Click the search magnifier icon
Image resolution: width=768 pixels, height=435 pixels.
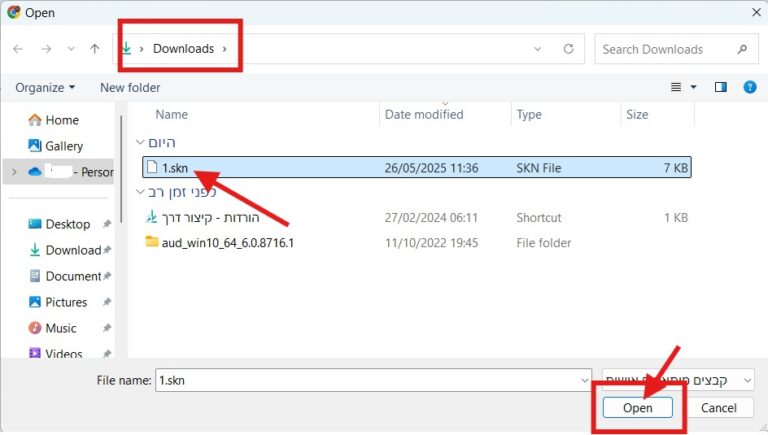coord(742,49)
